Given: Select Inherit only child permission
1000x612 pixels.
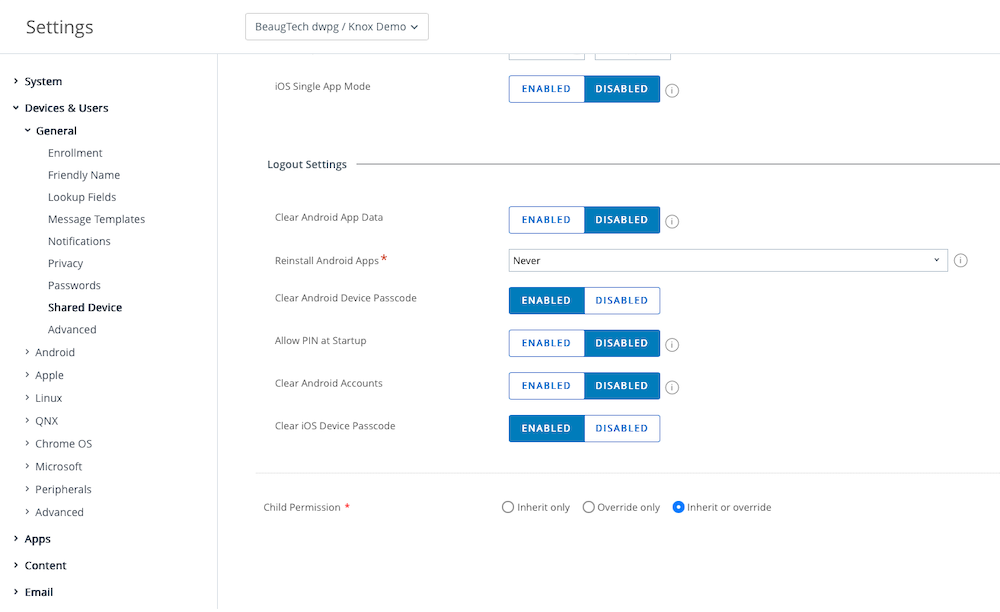Looking at the screenshot, I should (508, 507).
